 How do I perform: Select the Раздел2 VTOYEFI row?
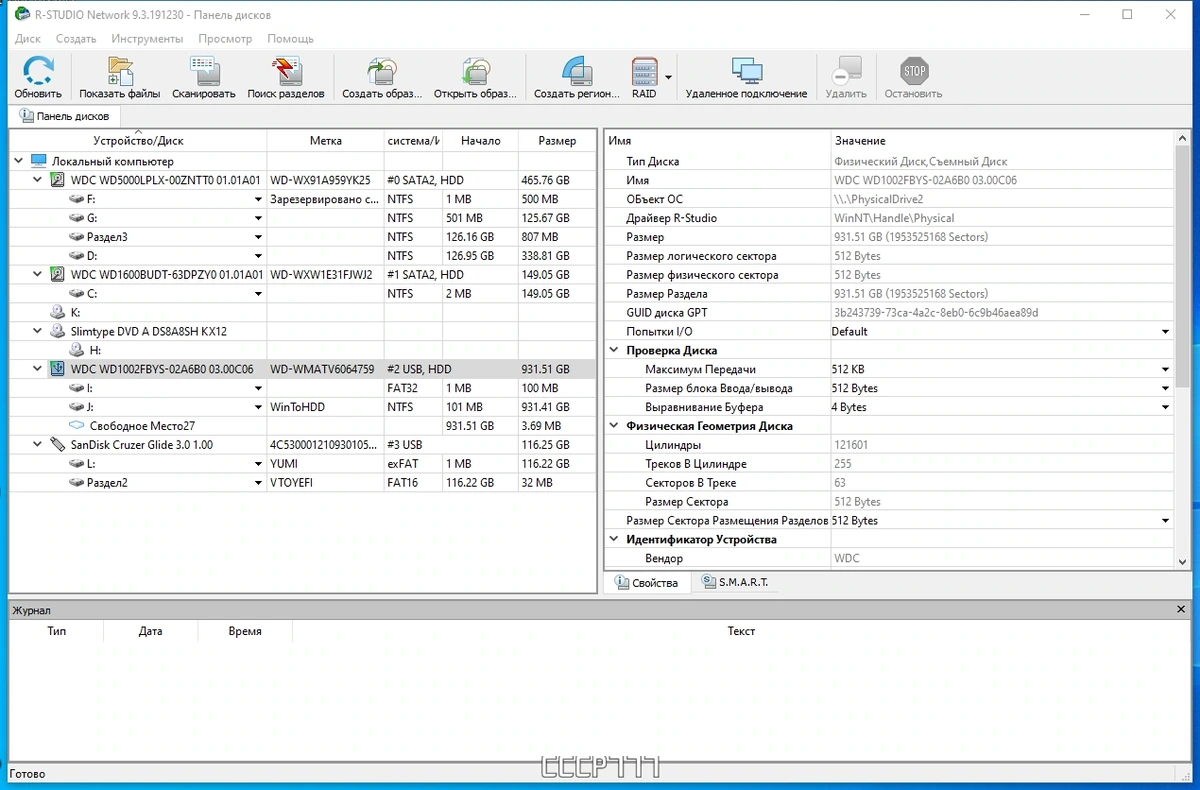click(303, 483)
